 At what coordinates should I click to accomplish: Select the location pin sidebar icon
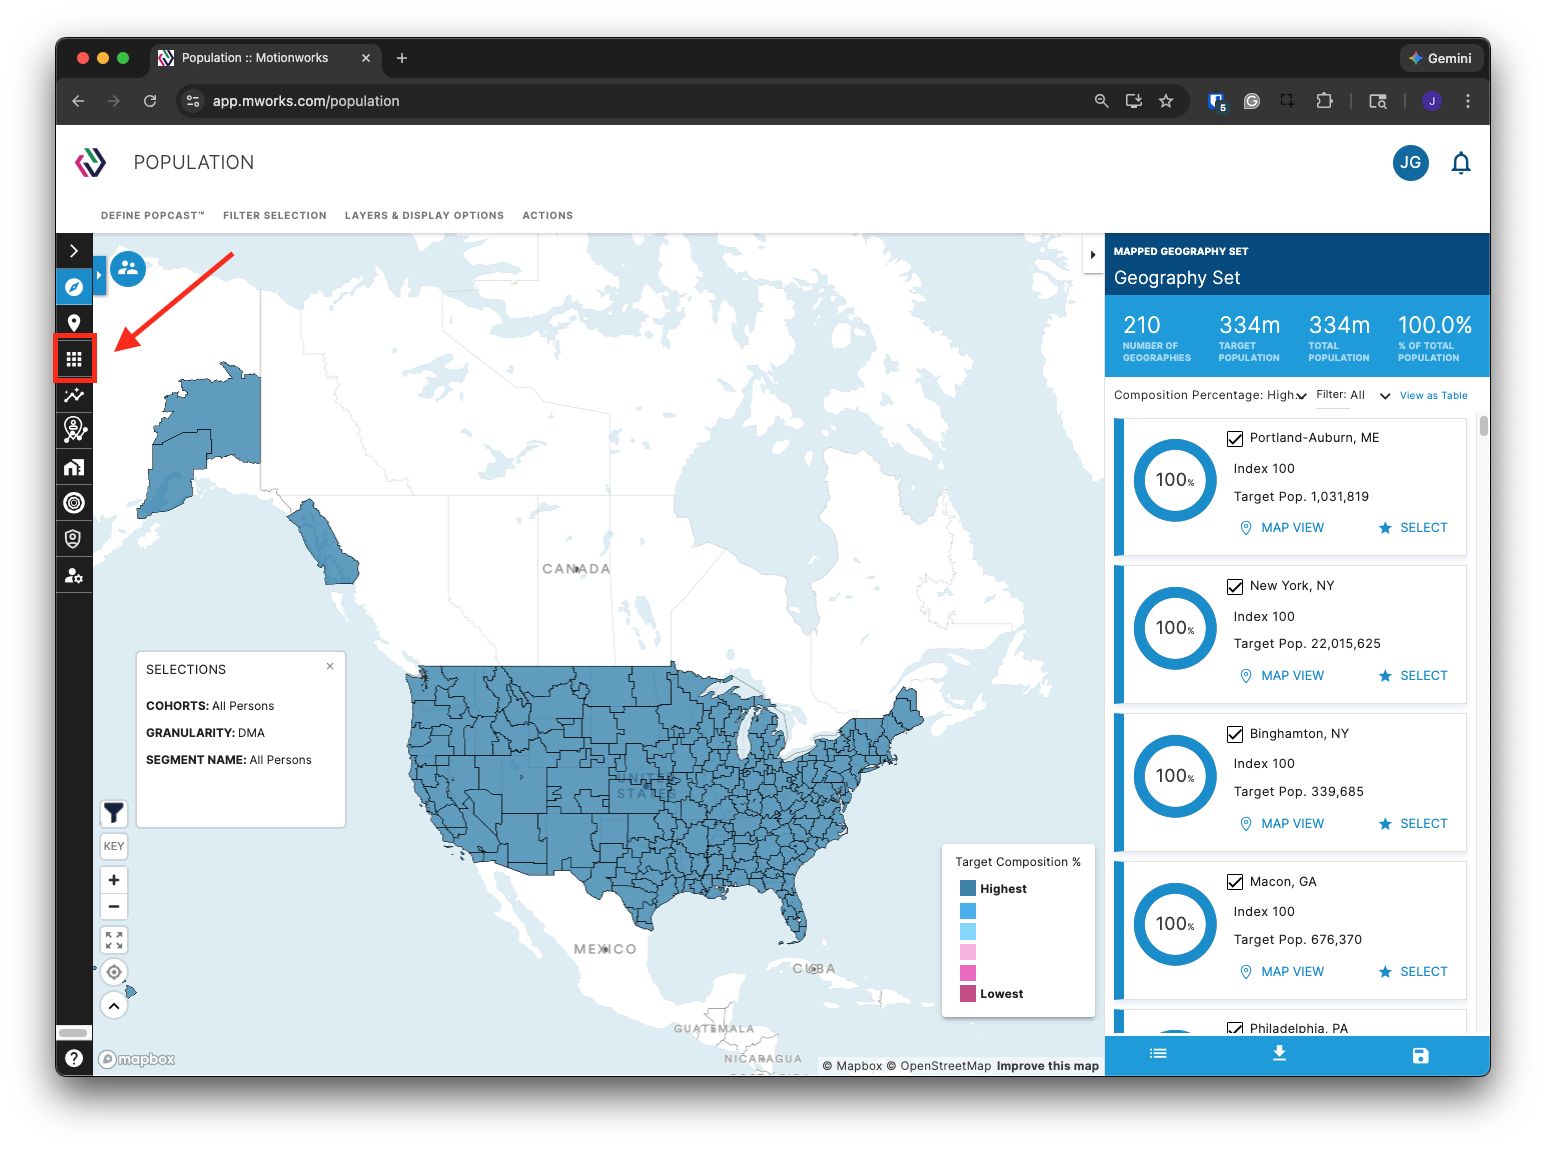point(74,323)
